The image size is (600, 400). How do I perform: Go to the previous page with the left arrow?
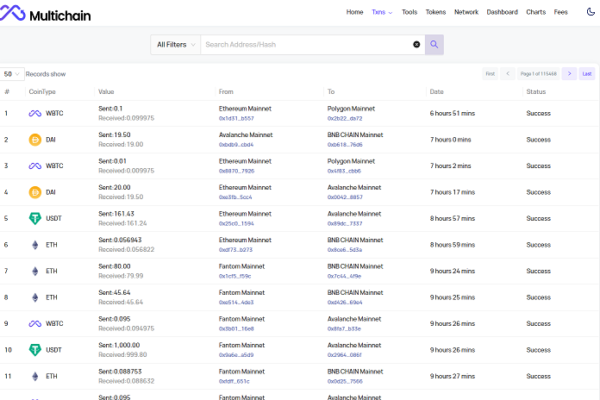point(508,73)
